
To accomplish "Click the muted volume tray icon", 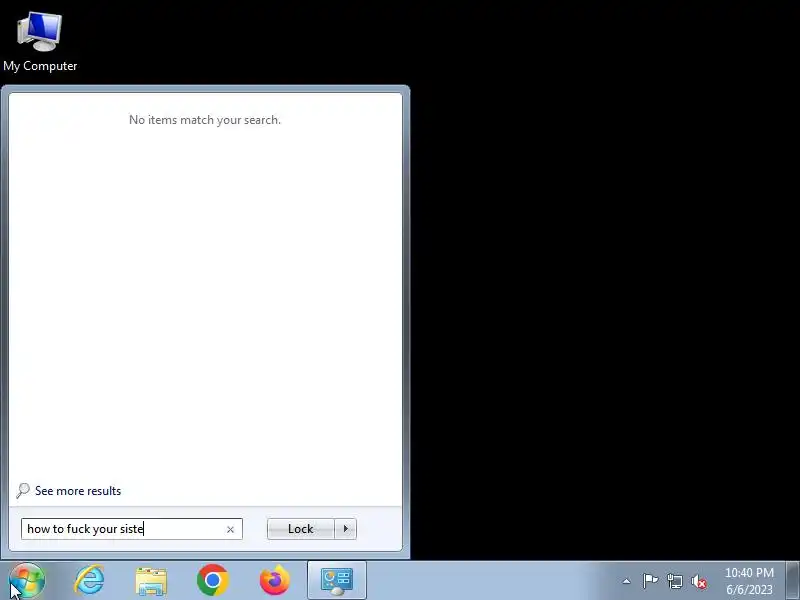I will pyautogui.click(x=699, y=581).
